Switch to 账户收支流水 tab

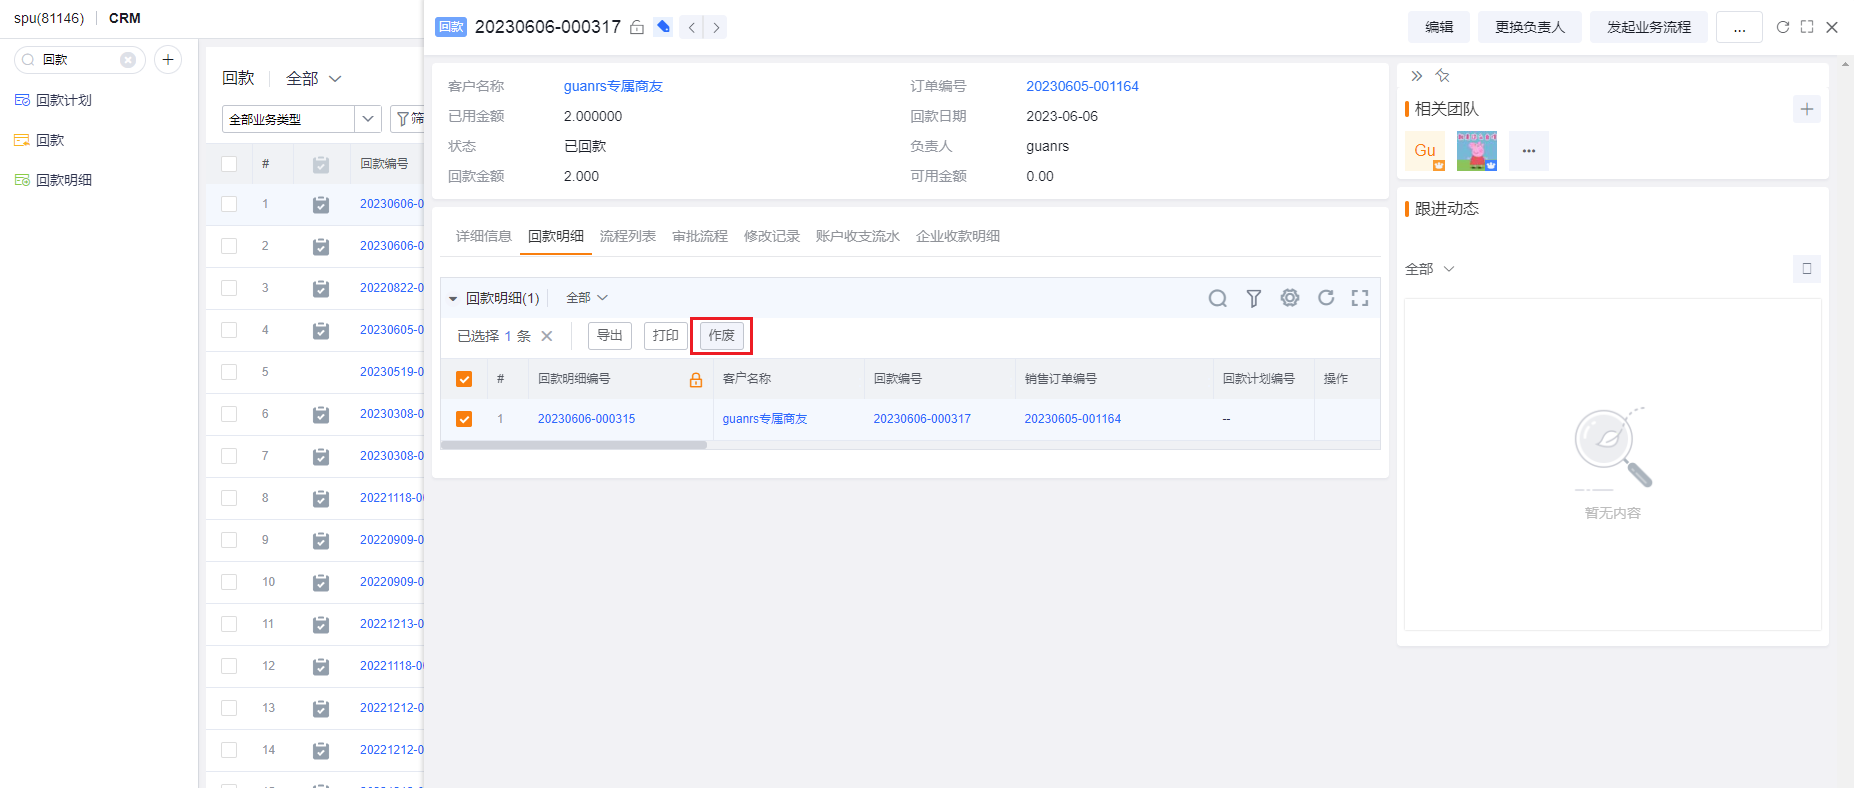(858, 236)
